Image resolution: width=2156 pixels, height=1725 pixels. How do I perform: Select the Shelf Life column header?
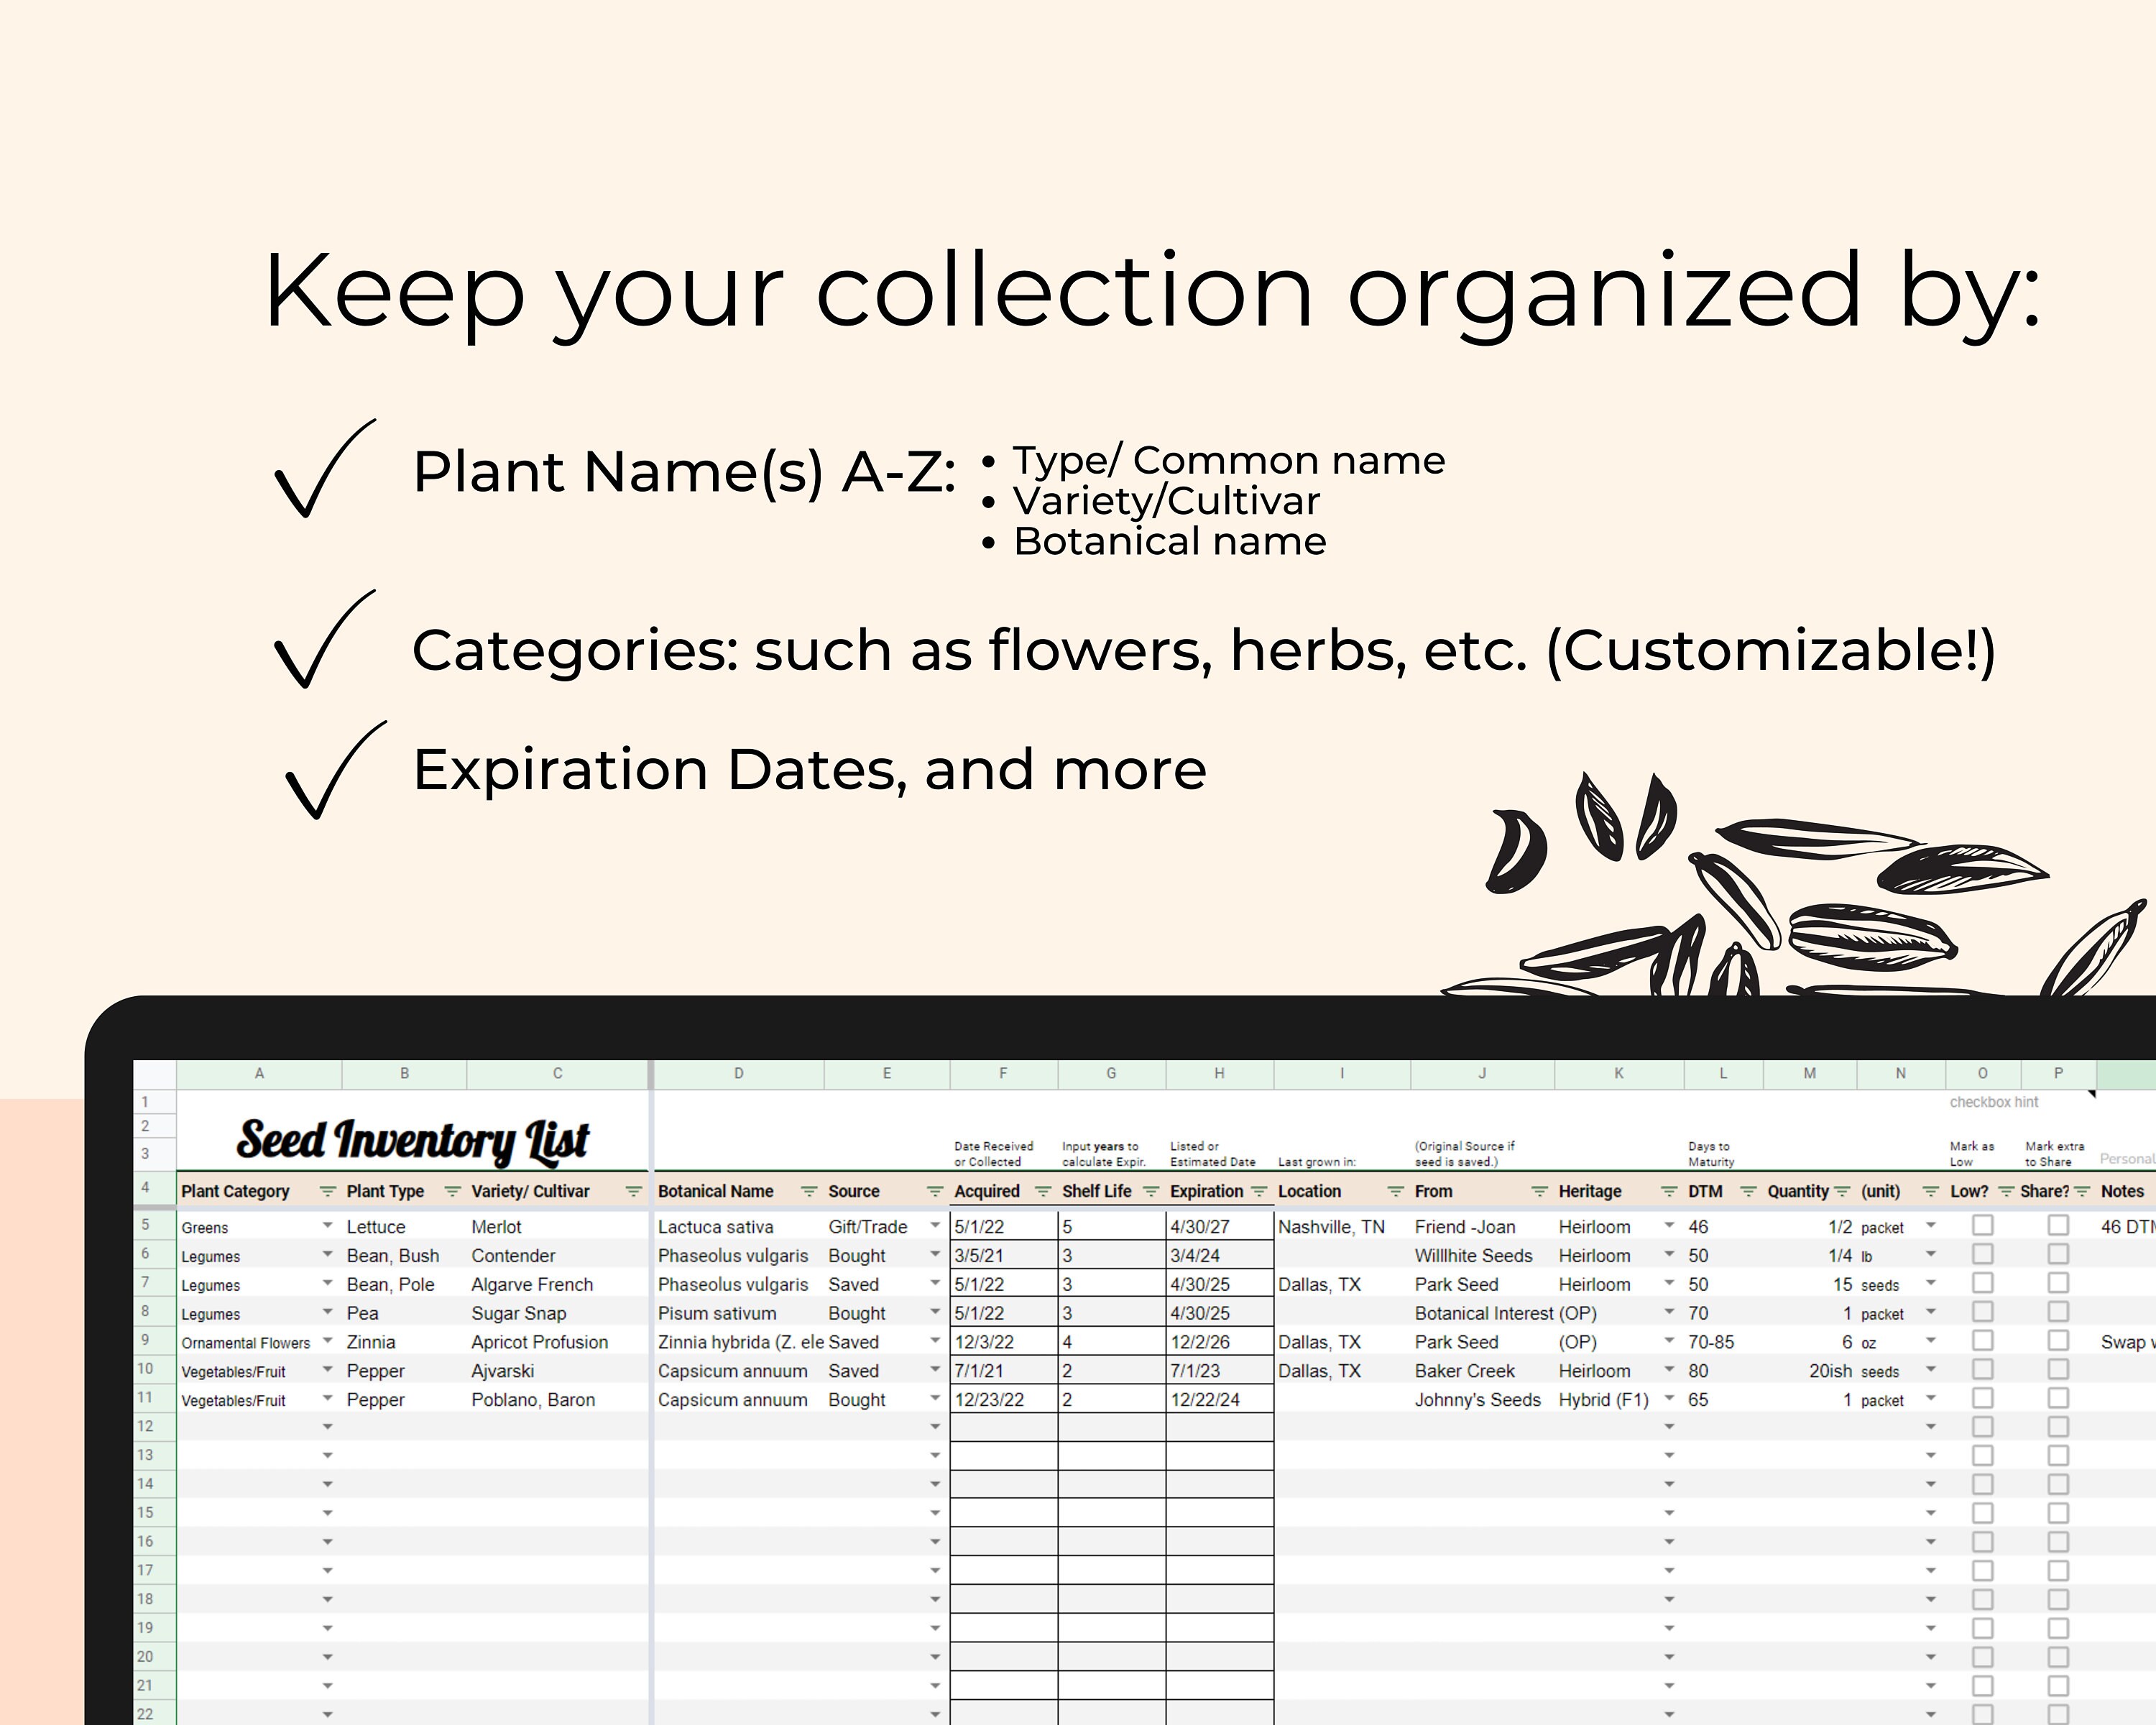(1097, 1192)
